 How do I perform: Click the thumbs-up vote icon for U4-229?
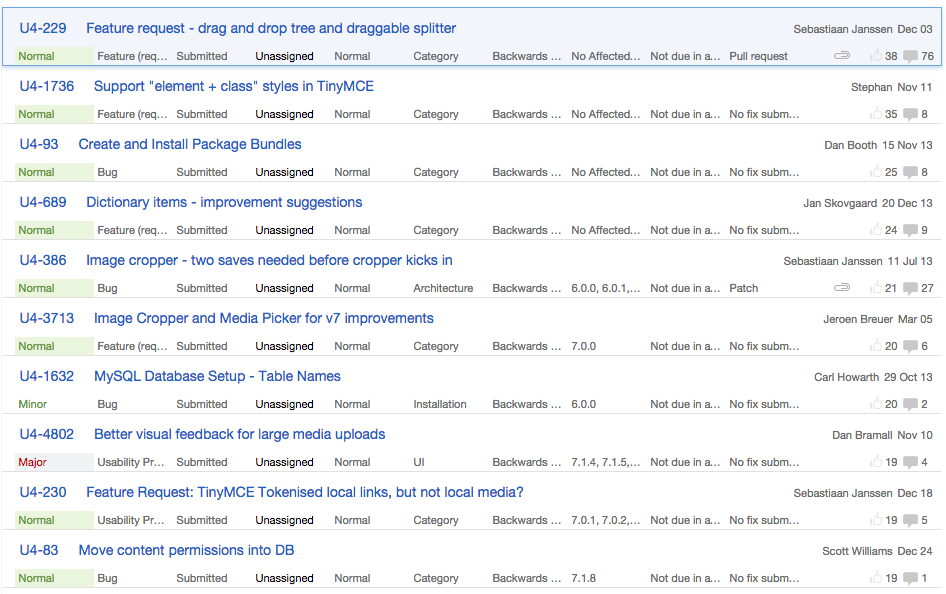click(x=876, y=56)
